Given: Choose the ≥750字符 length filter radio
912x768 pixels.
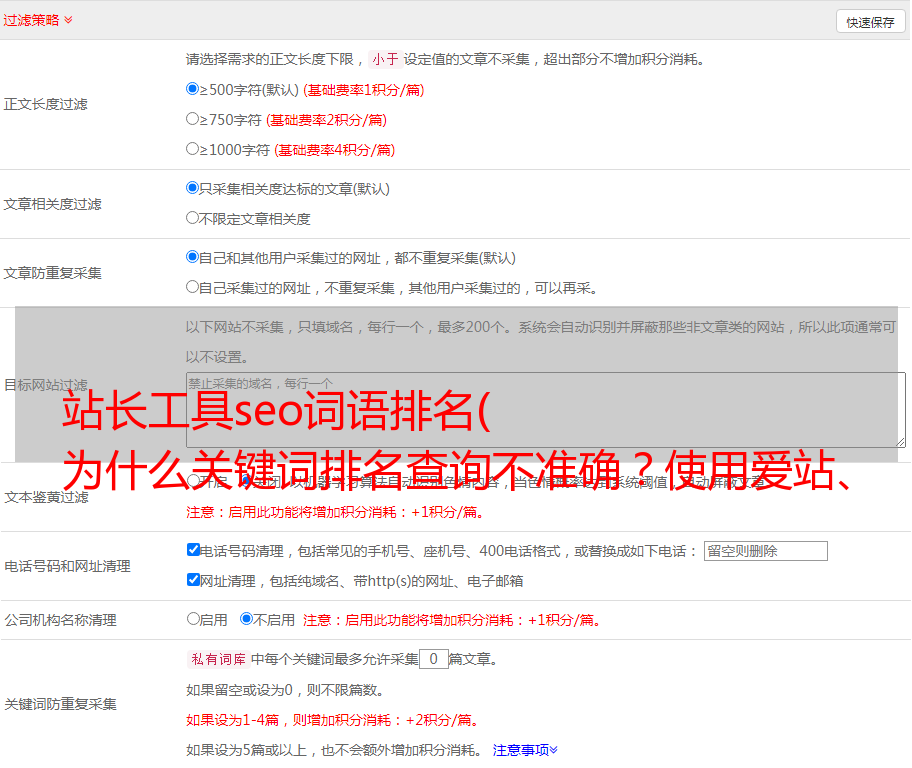Looking at the screenshot, I should click(x=192, y=119).
